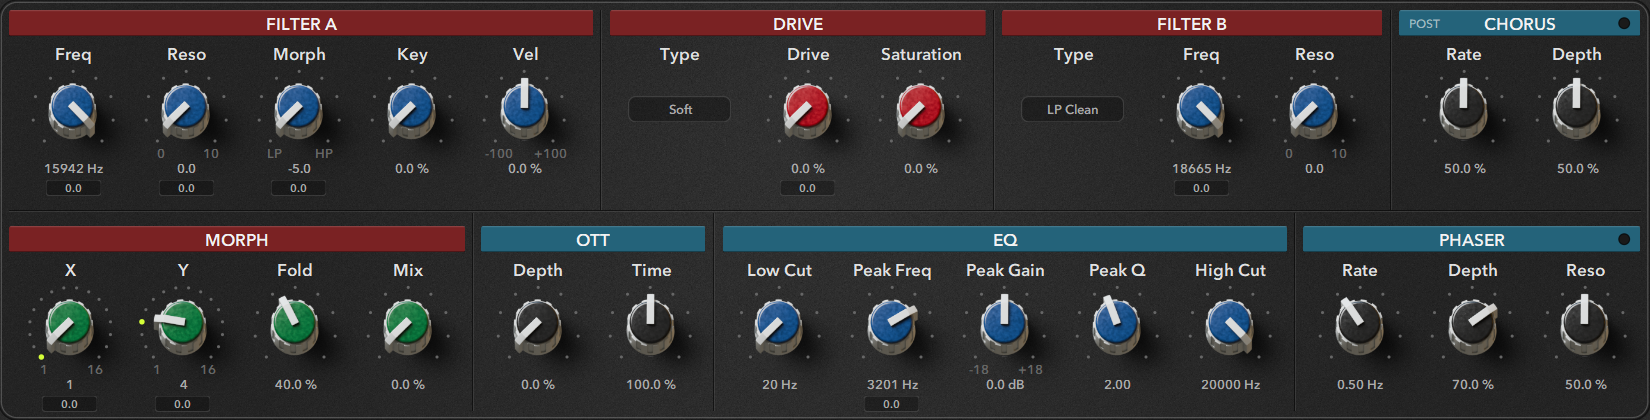Click the Chorus Depth knob
Viewport: 1650px width, 420px height.
(x=1577, y=110)
